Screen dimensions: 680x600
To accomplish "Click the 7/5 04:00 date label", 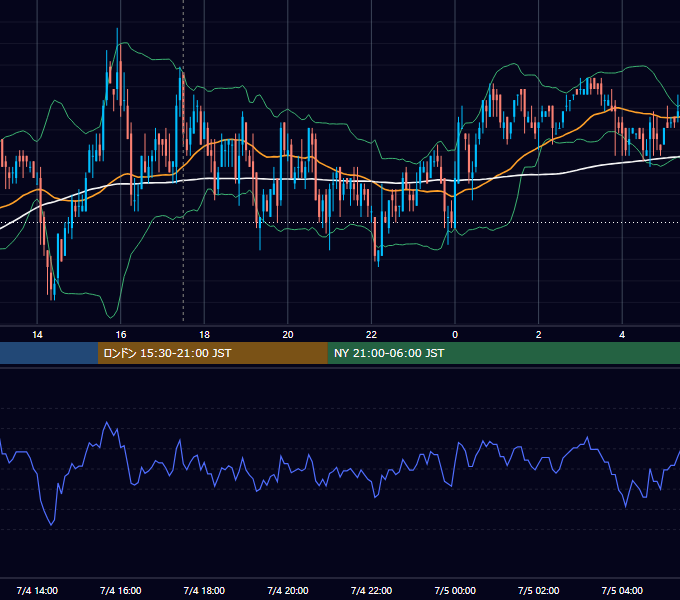I will [x=622, y=590].
